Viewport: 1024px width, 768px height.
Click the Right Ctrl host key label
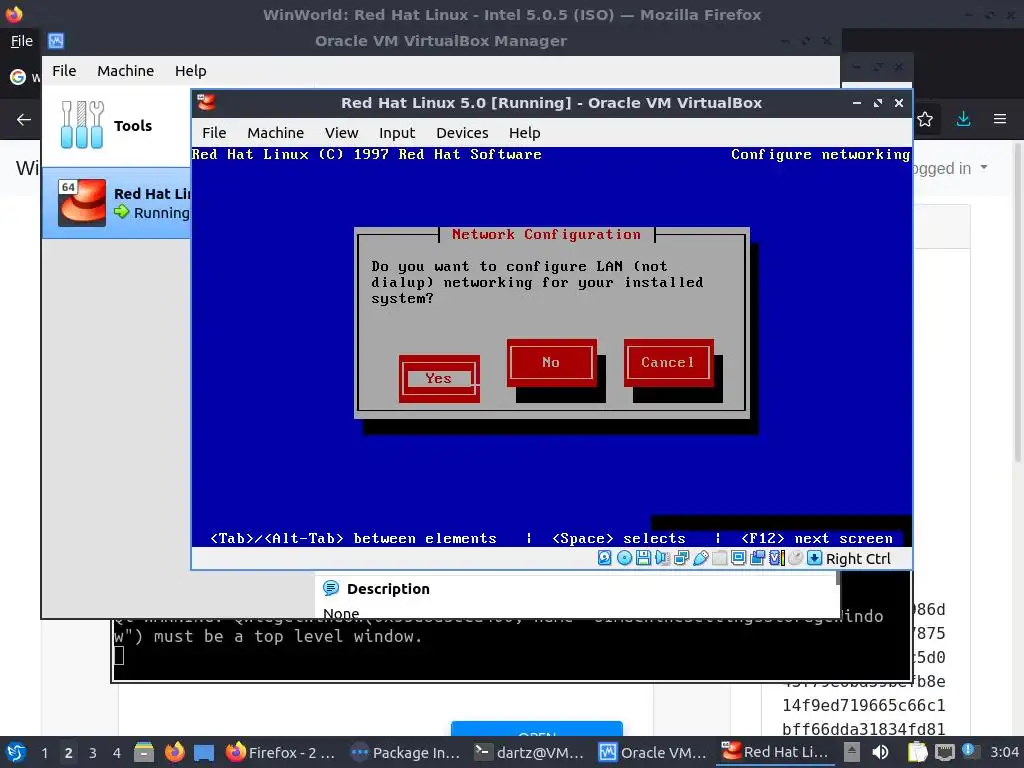coord(858,559)
